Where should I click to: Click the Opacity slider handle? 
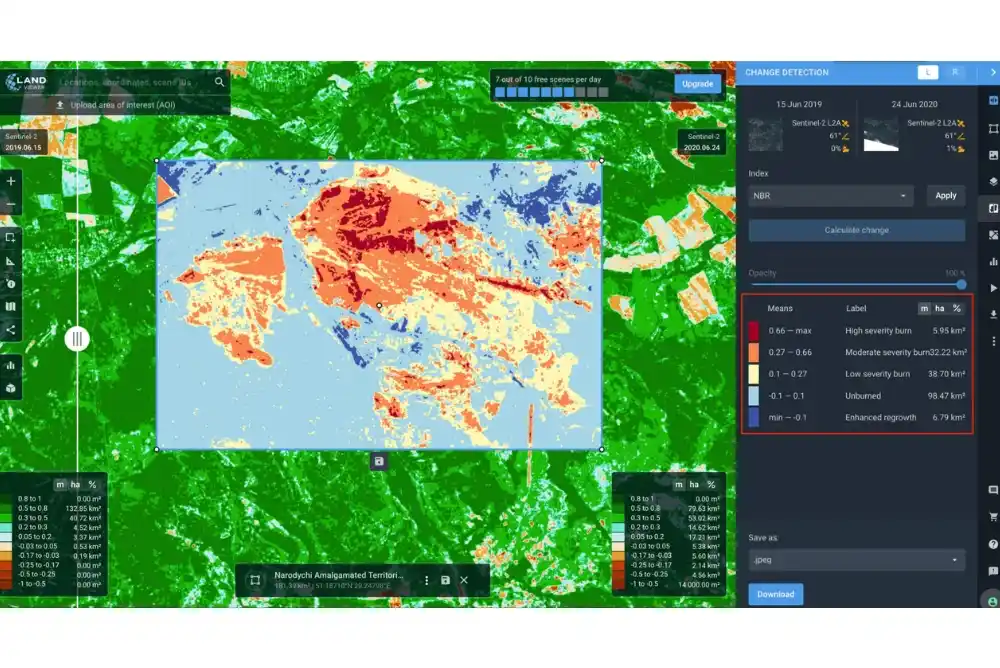pyautogui.click(x=961, y=285)
